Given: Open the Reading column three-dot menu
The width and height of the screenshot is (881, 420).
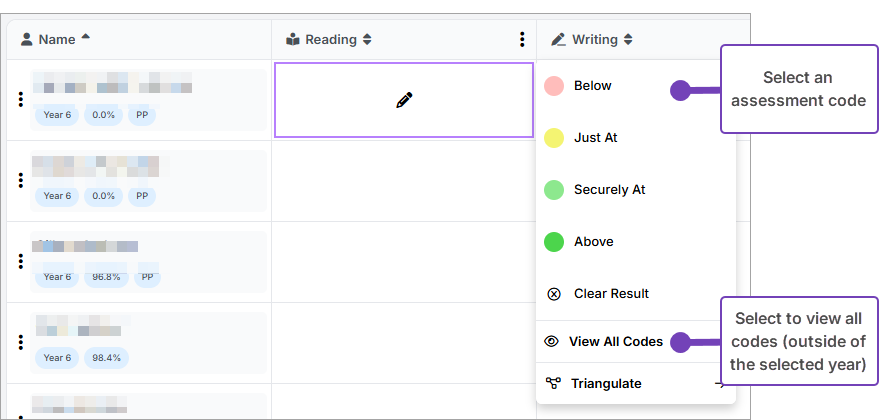Looking at the screenshot, I should click(x=522, y=40).
